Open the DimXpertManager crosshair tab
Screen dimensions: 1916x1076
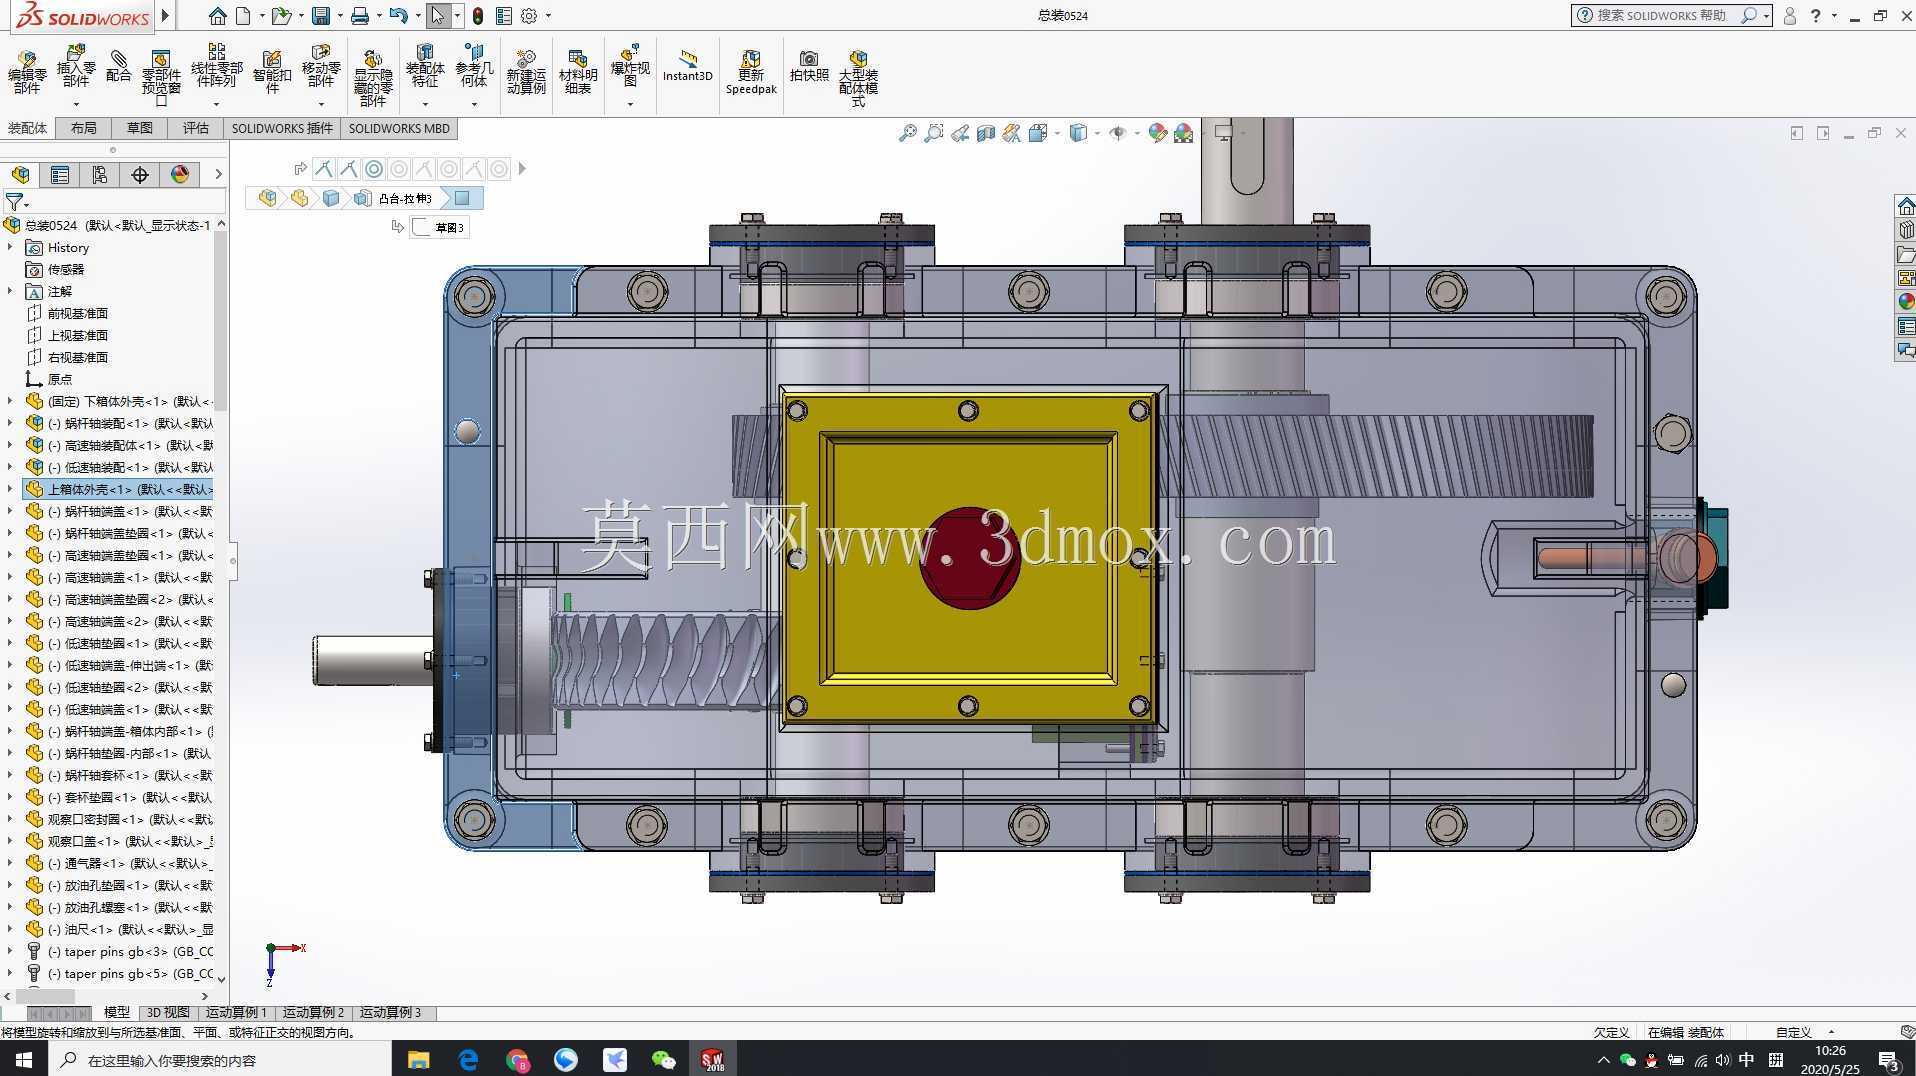point(140,175)
